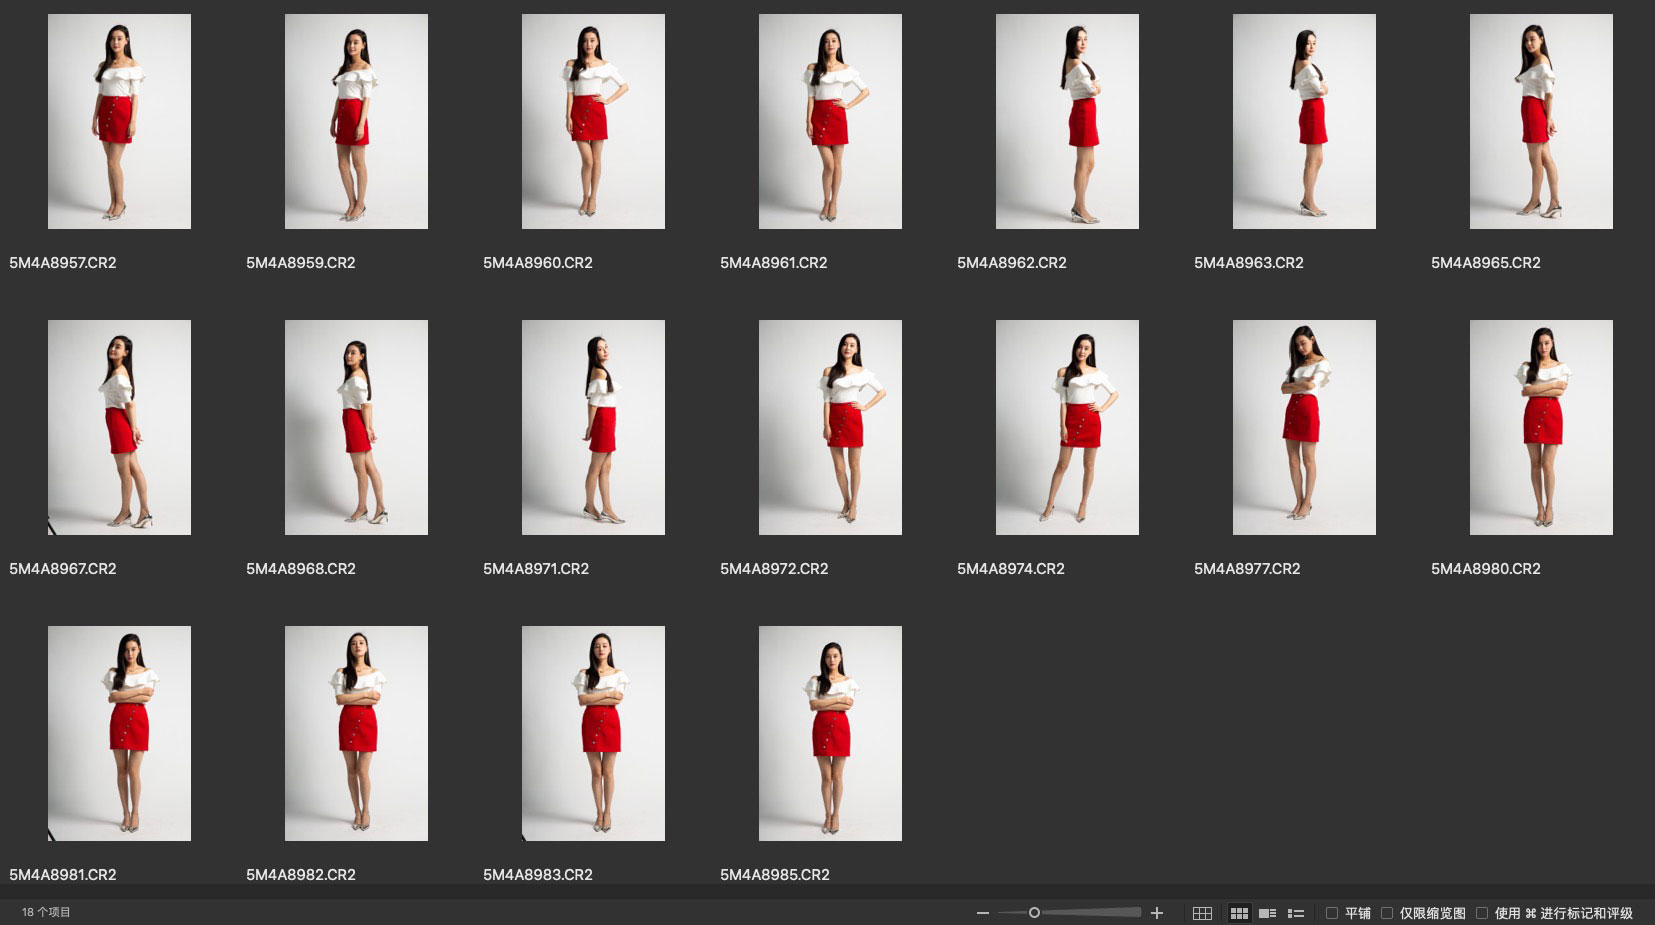This screenshot has height=925, width=1655.
Task: Click the thumbnail size slider handle
Action: (x=1034, y=912)
